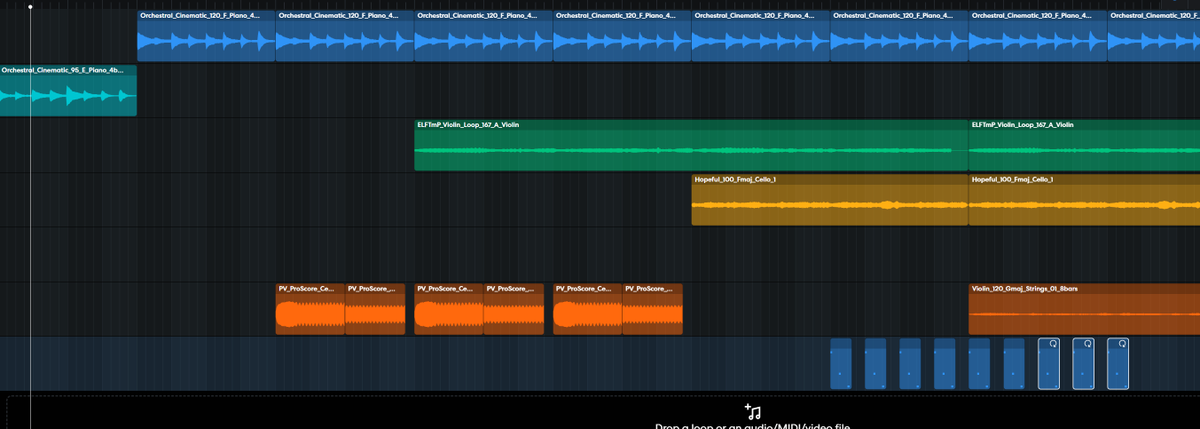The width and height of the screenshot is (1200, 429).
Task: Select the Orchestral_Cinematic_95_E_Piano clip
Action: point(68,91)
